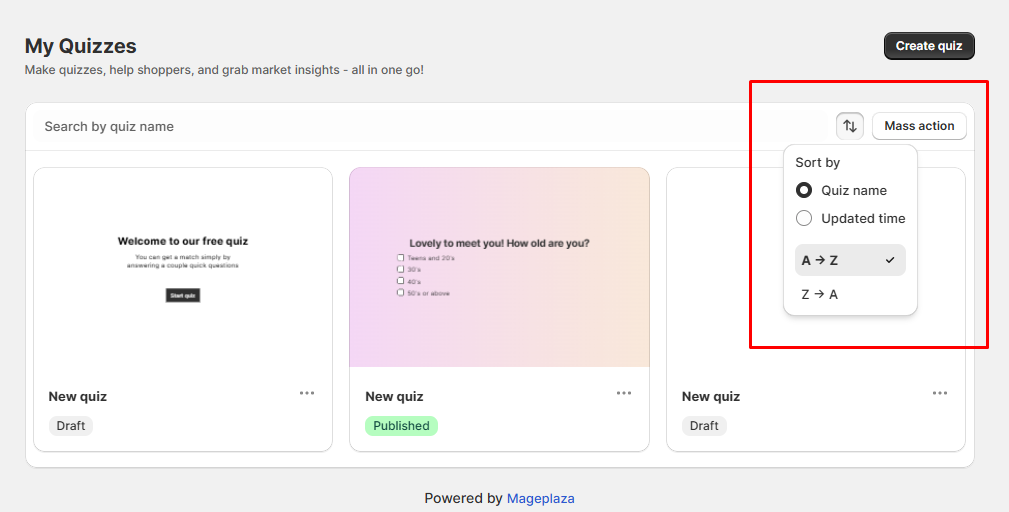Viewport: 1009px width, 512px height.
Task: Click the Published status badge
Action: click(x=401, y=426)
